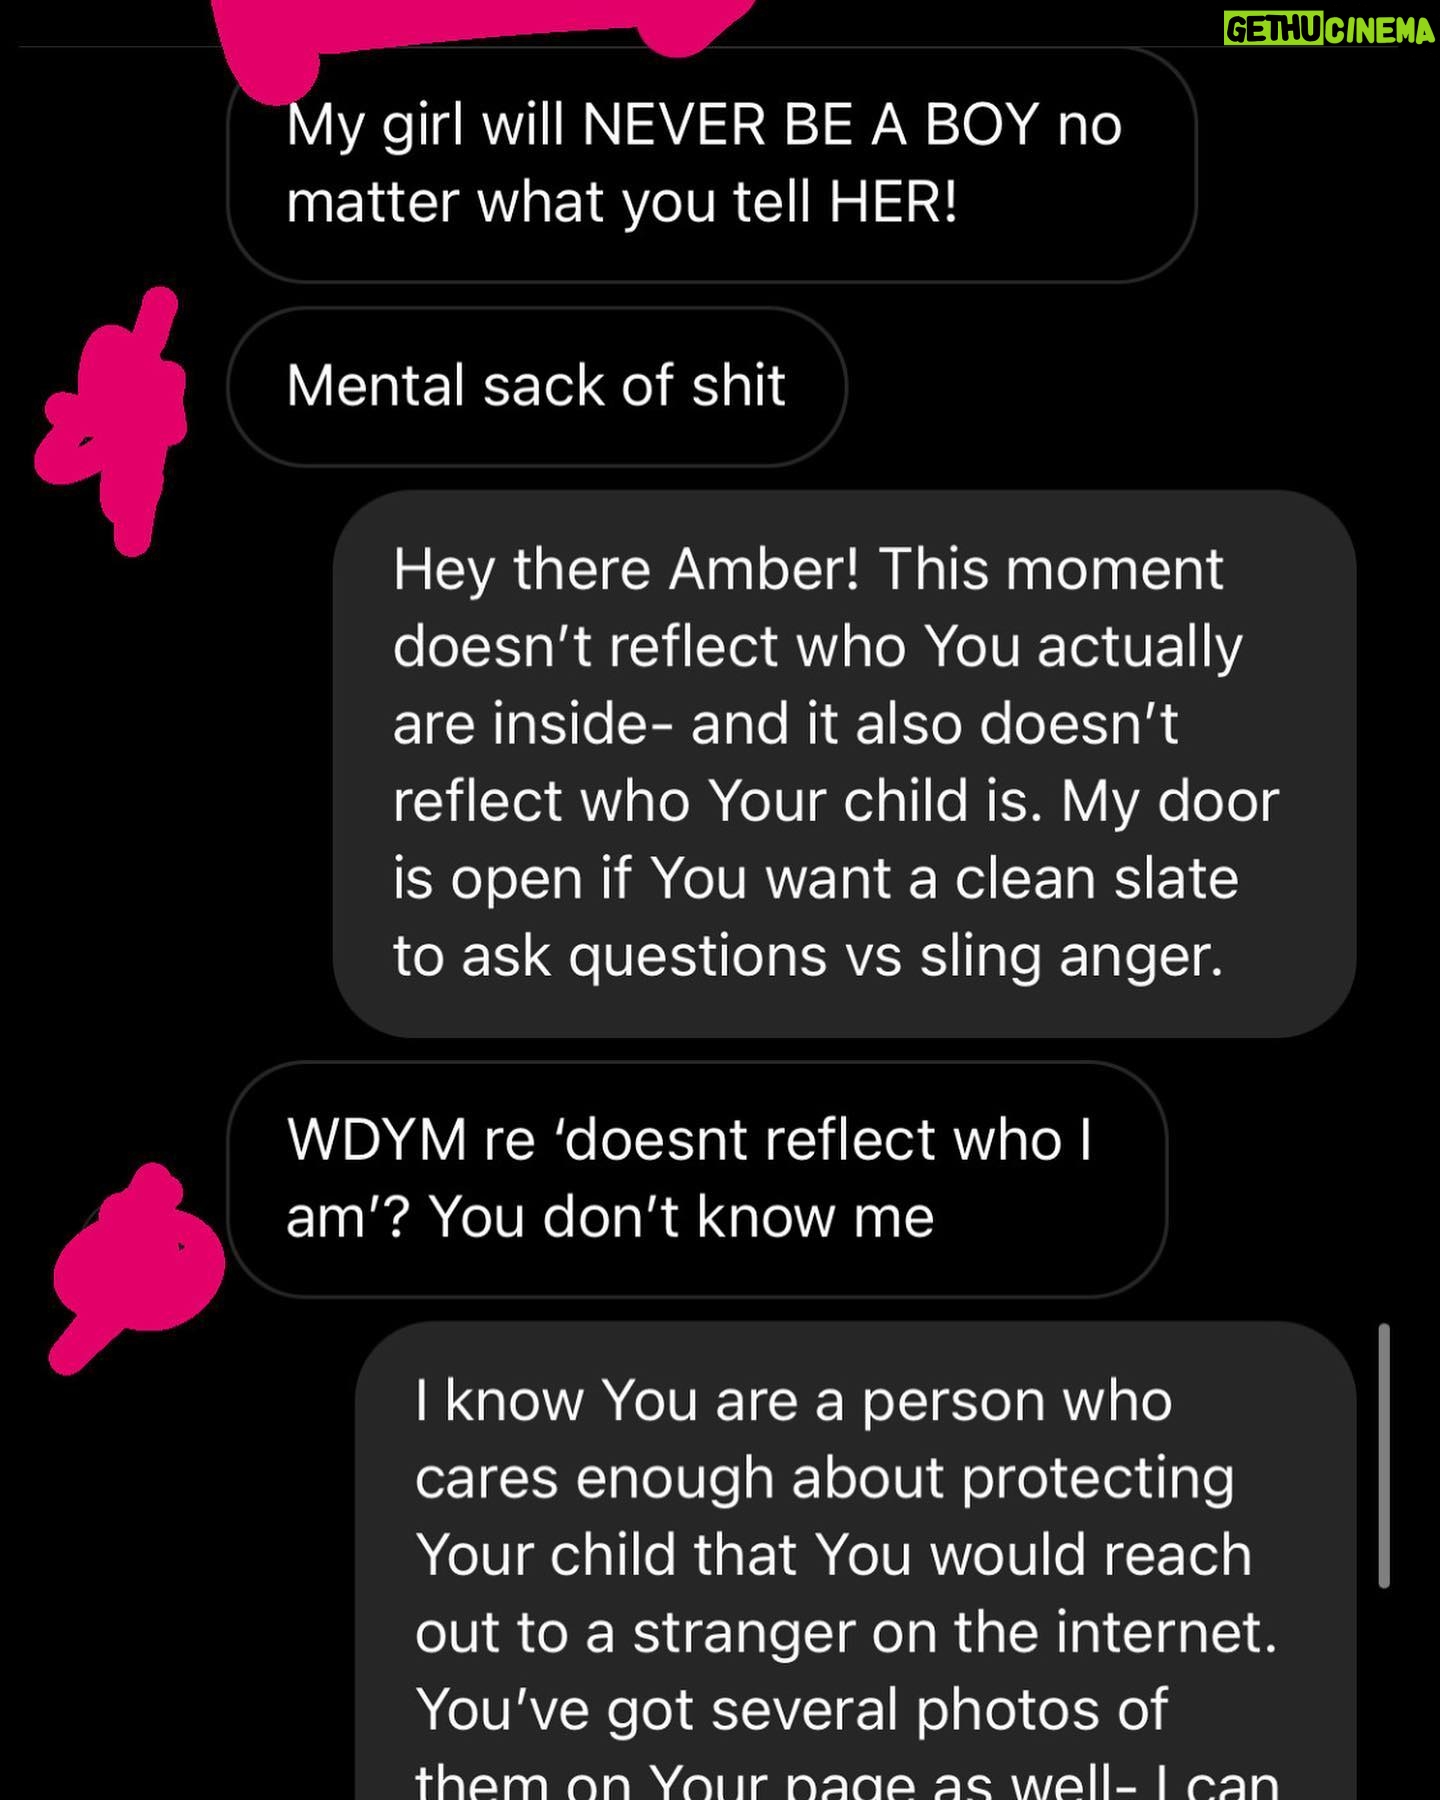Tap the 'Hey there Amber!' reply bubble
The width and height of the screenshot is (1440, 1800).
point(845,763)
